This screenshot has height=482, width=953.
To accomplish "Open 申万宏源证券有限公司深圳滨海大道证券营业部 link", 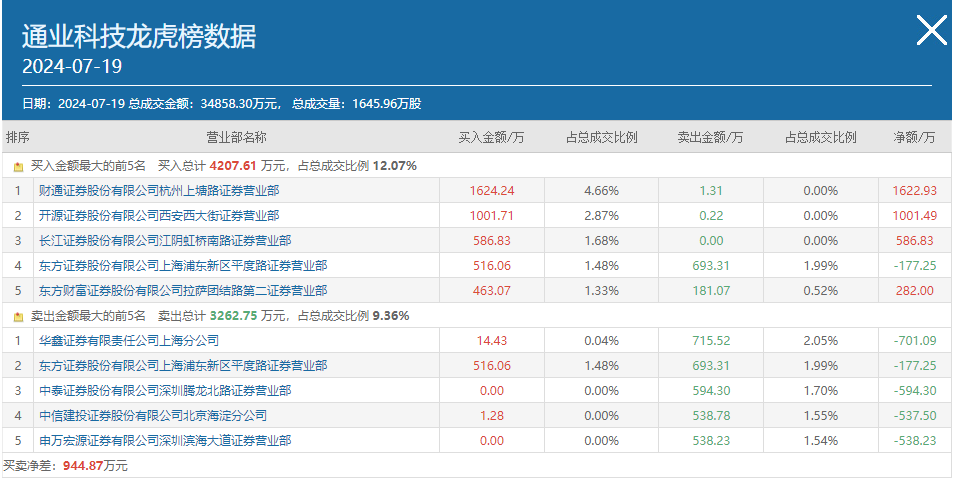I will tap(165, 441).
